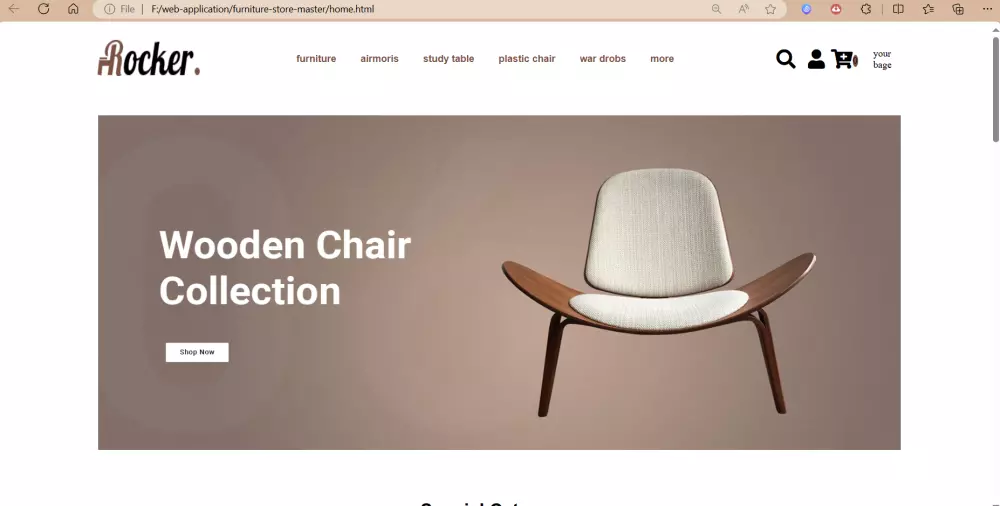Click the Shop Now button
Viewport: 1000px width, 506px height.
197,352
